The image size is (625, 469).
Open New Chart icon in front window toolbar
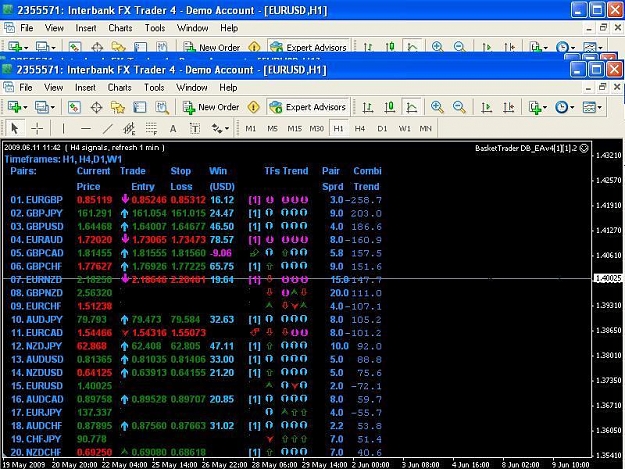pos(14,107)
